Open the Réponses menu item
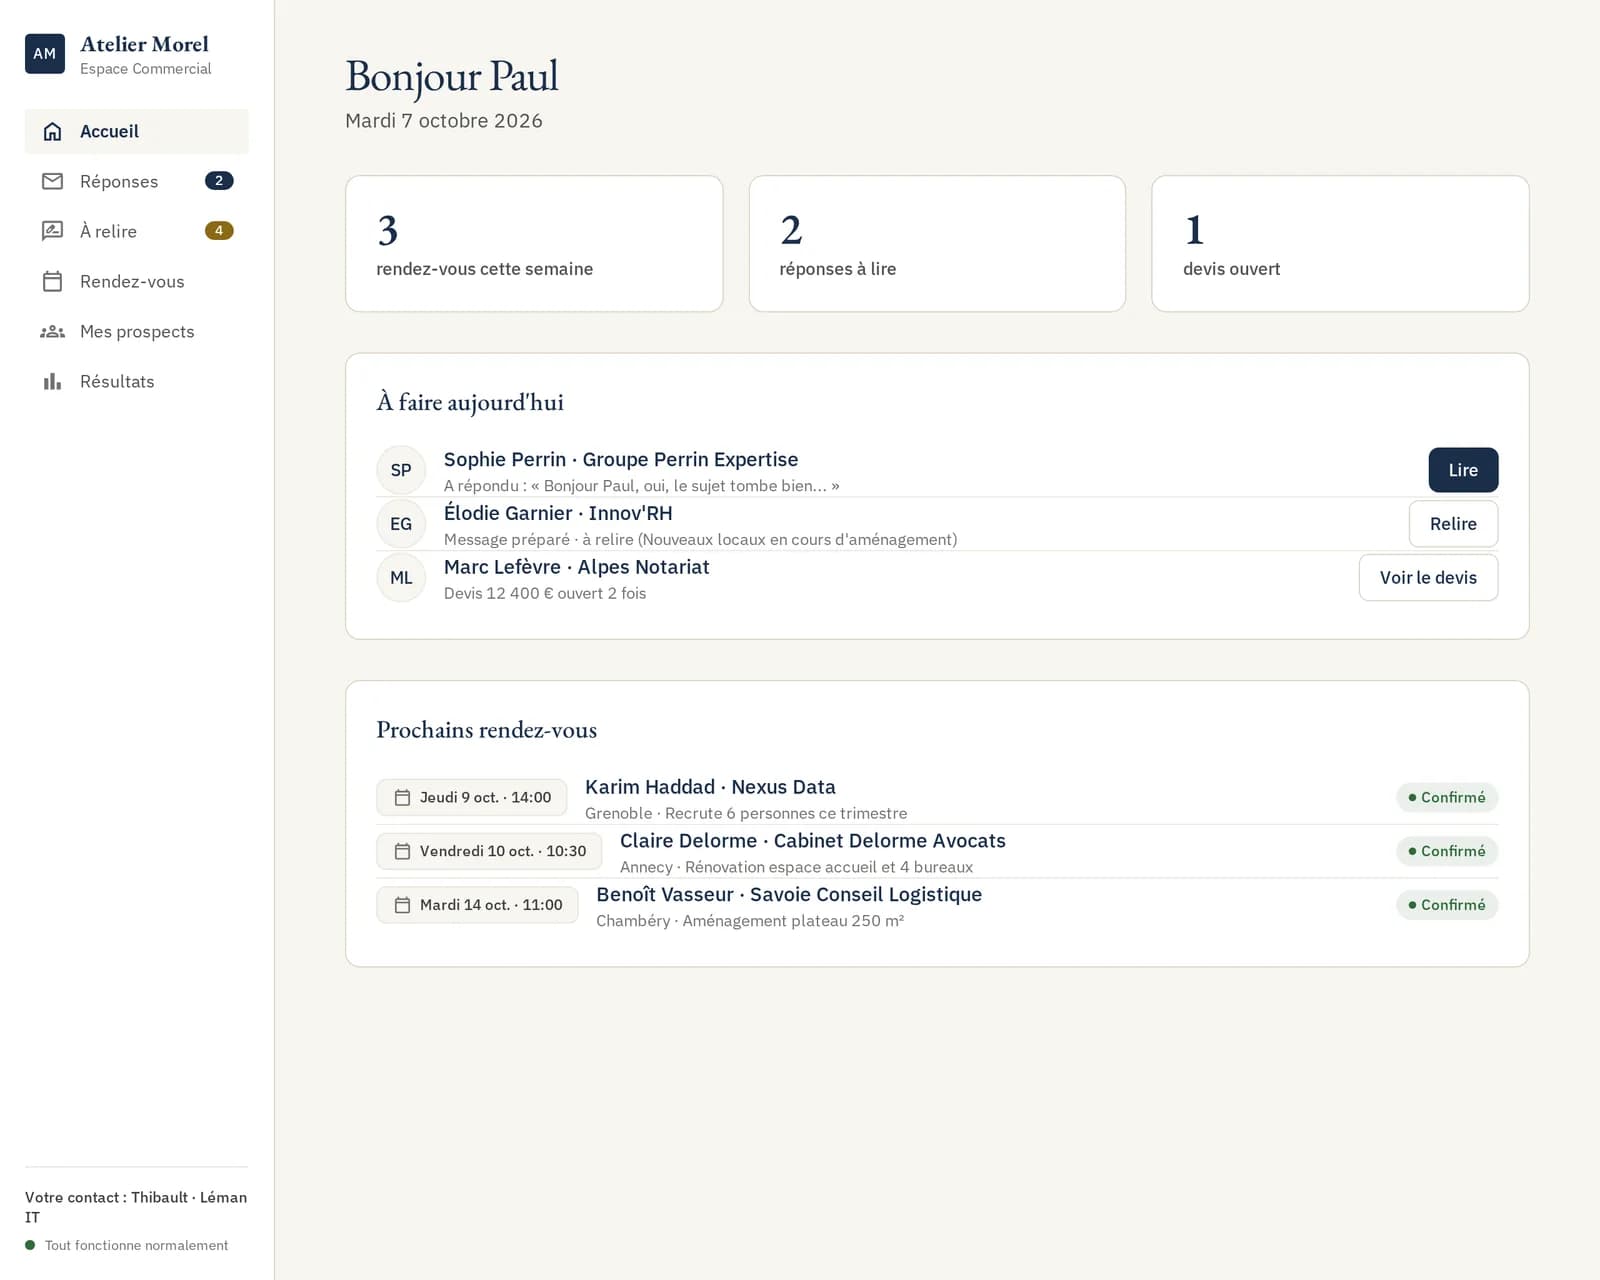1600x1280 pixels. click(137, 181)
